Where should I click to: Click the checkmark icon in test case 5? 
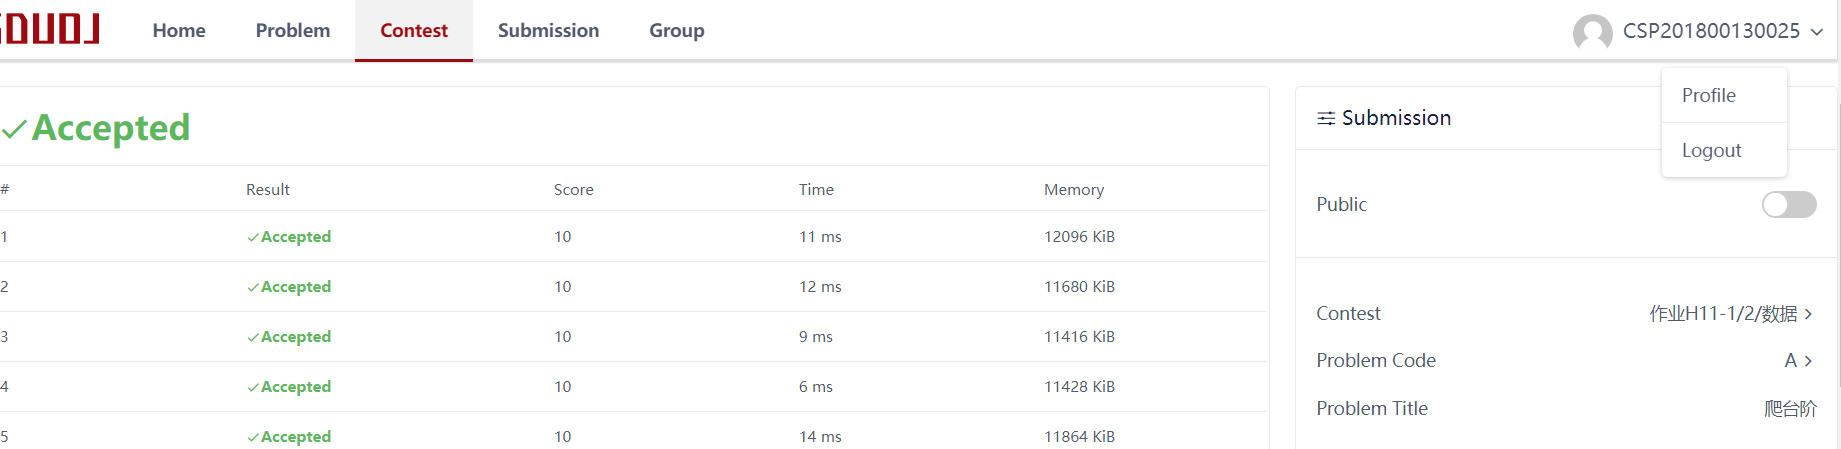pos(253,437)
